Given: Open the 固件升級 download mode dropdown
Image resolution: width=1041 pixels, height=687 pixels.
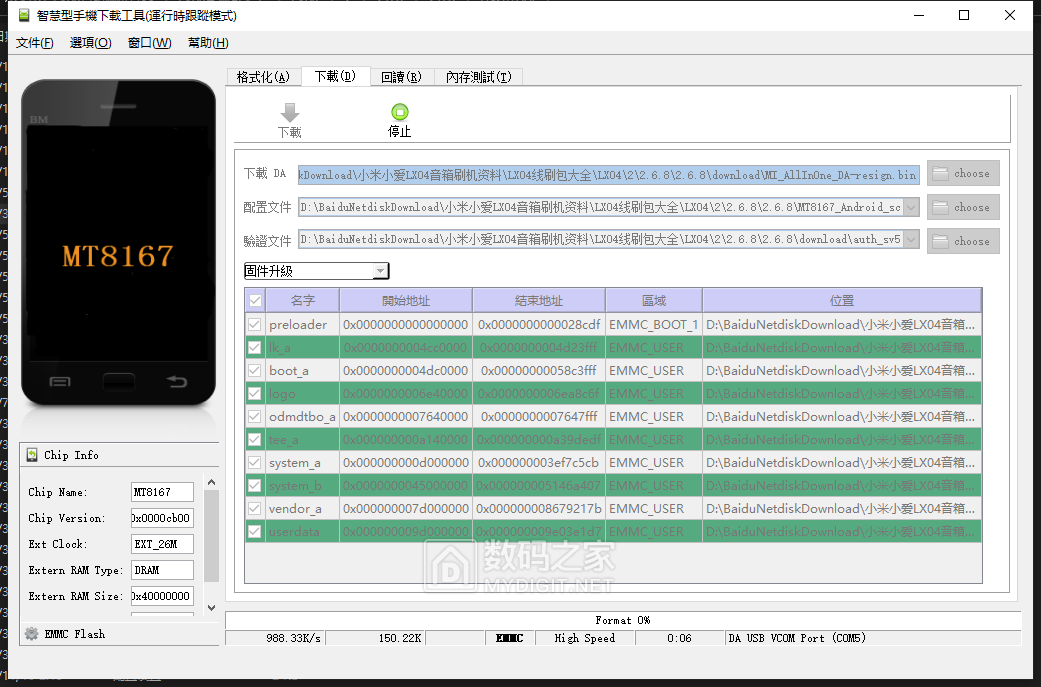Looking at the screenshot, I should pos(381,270).
